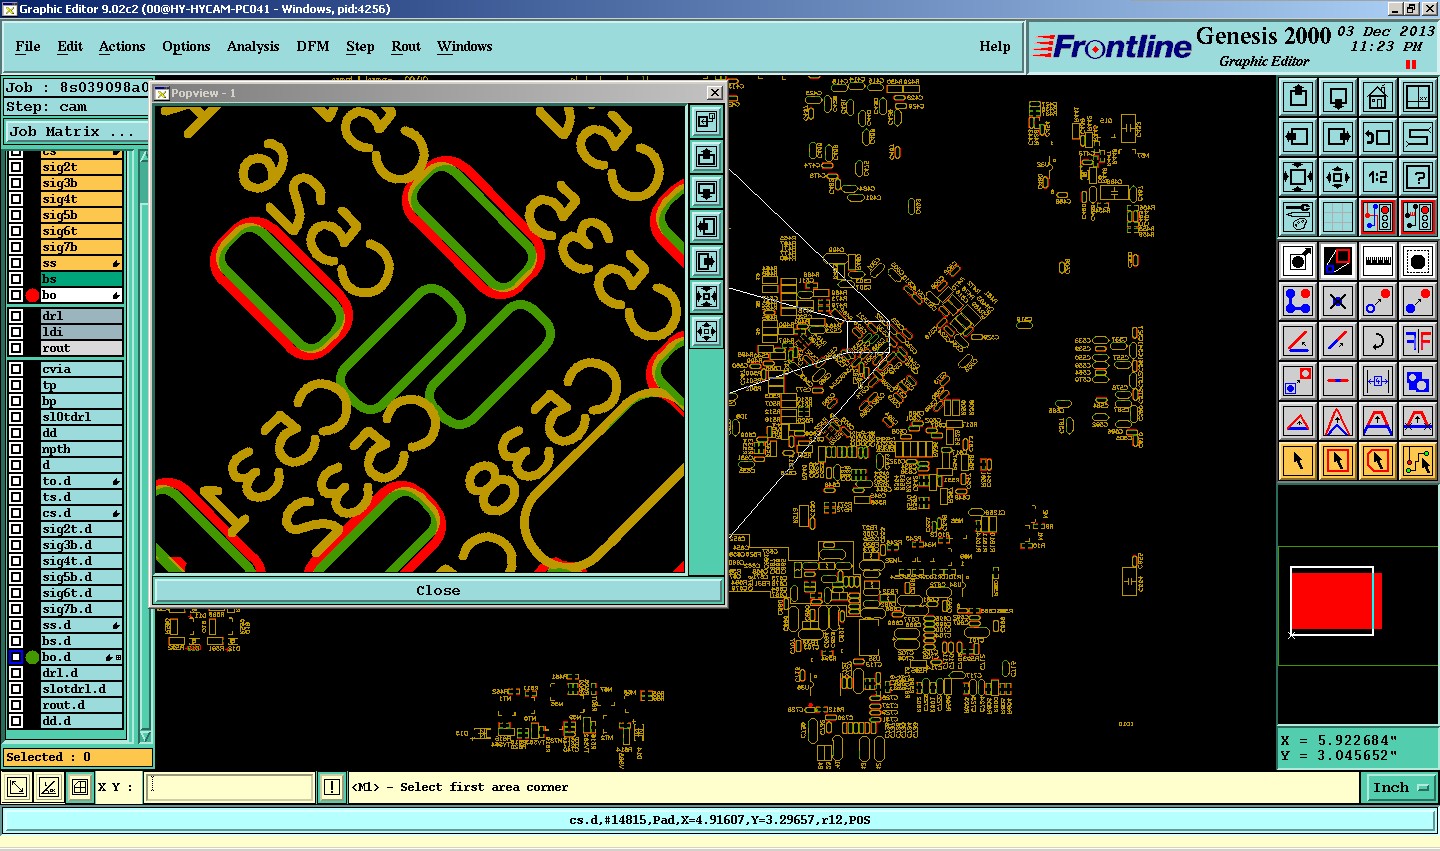This screenshot has height=851, width=1440.
Task: Click the rotate arrow tool icon
Action: 1378,341
